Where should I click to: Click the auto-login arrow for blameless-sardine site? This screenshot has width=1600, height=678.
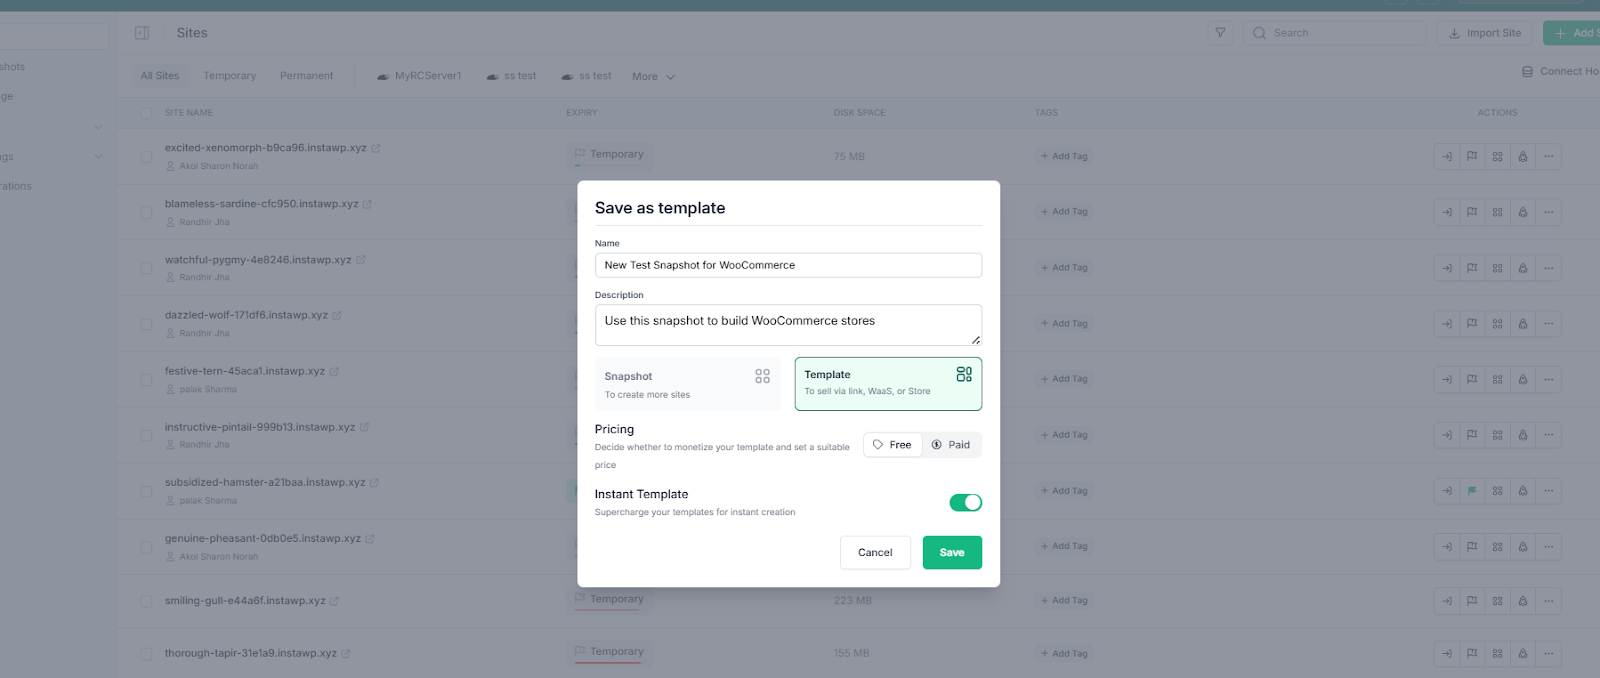tap(1447, 212)
